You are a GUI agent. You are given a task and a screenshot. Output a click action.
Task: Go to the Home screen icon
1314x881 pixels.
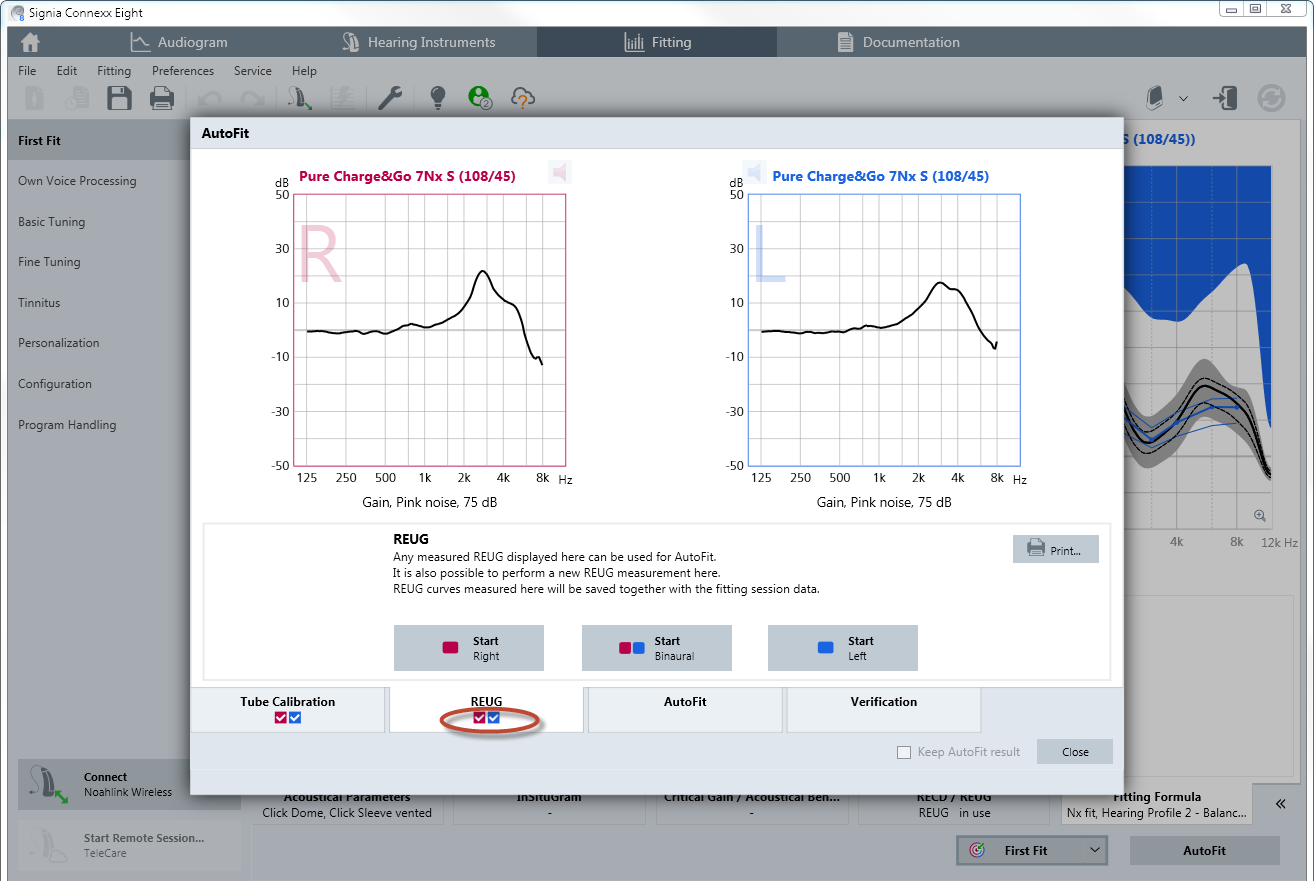point(31,43)
